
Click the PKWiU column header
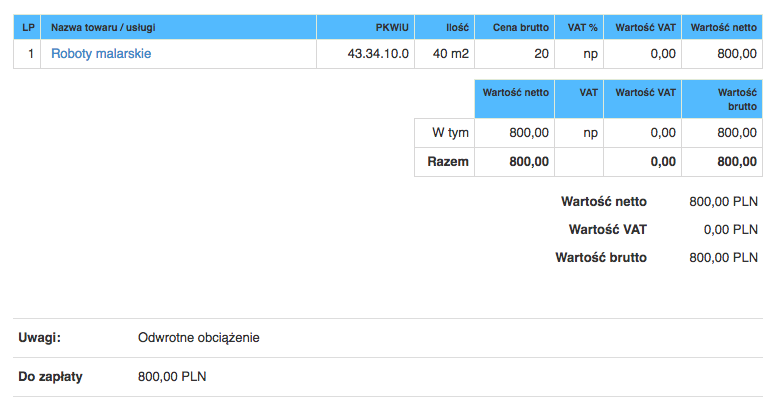(x=366, y=27)
